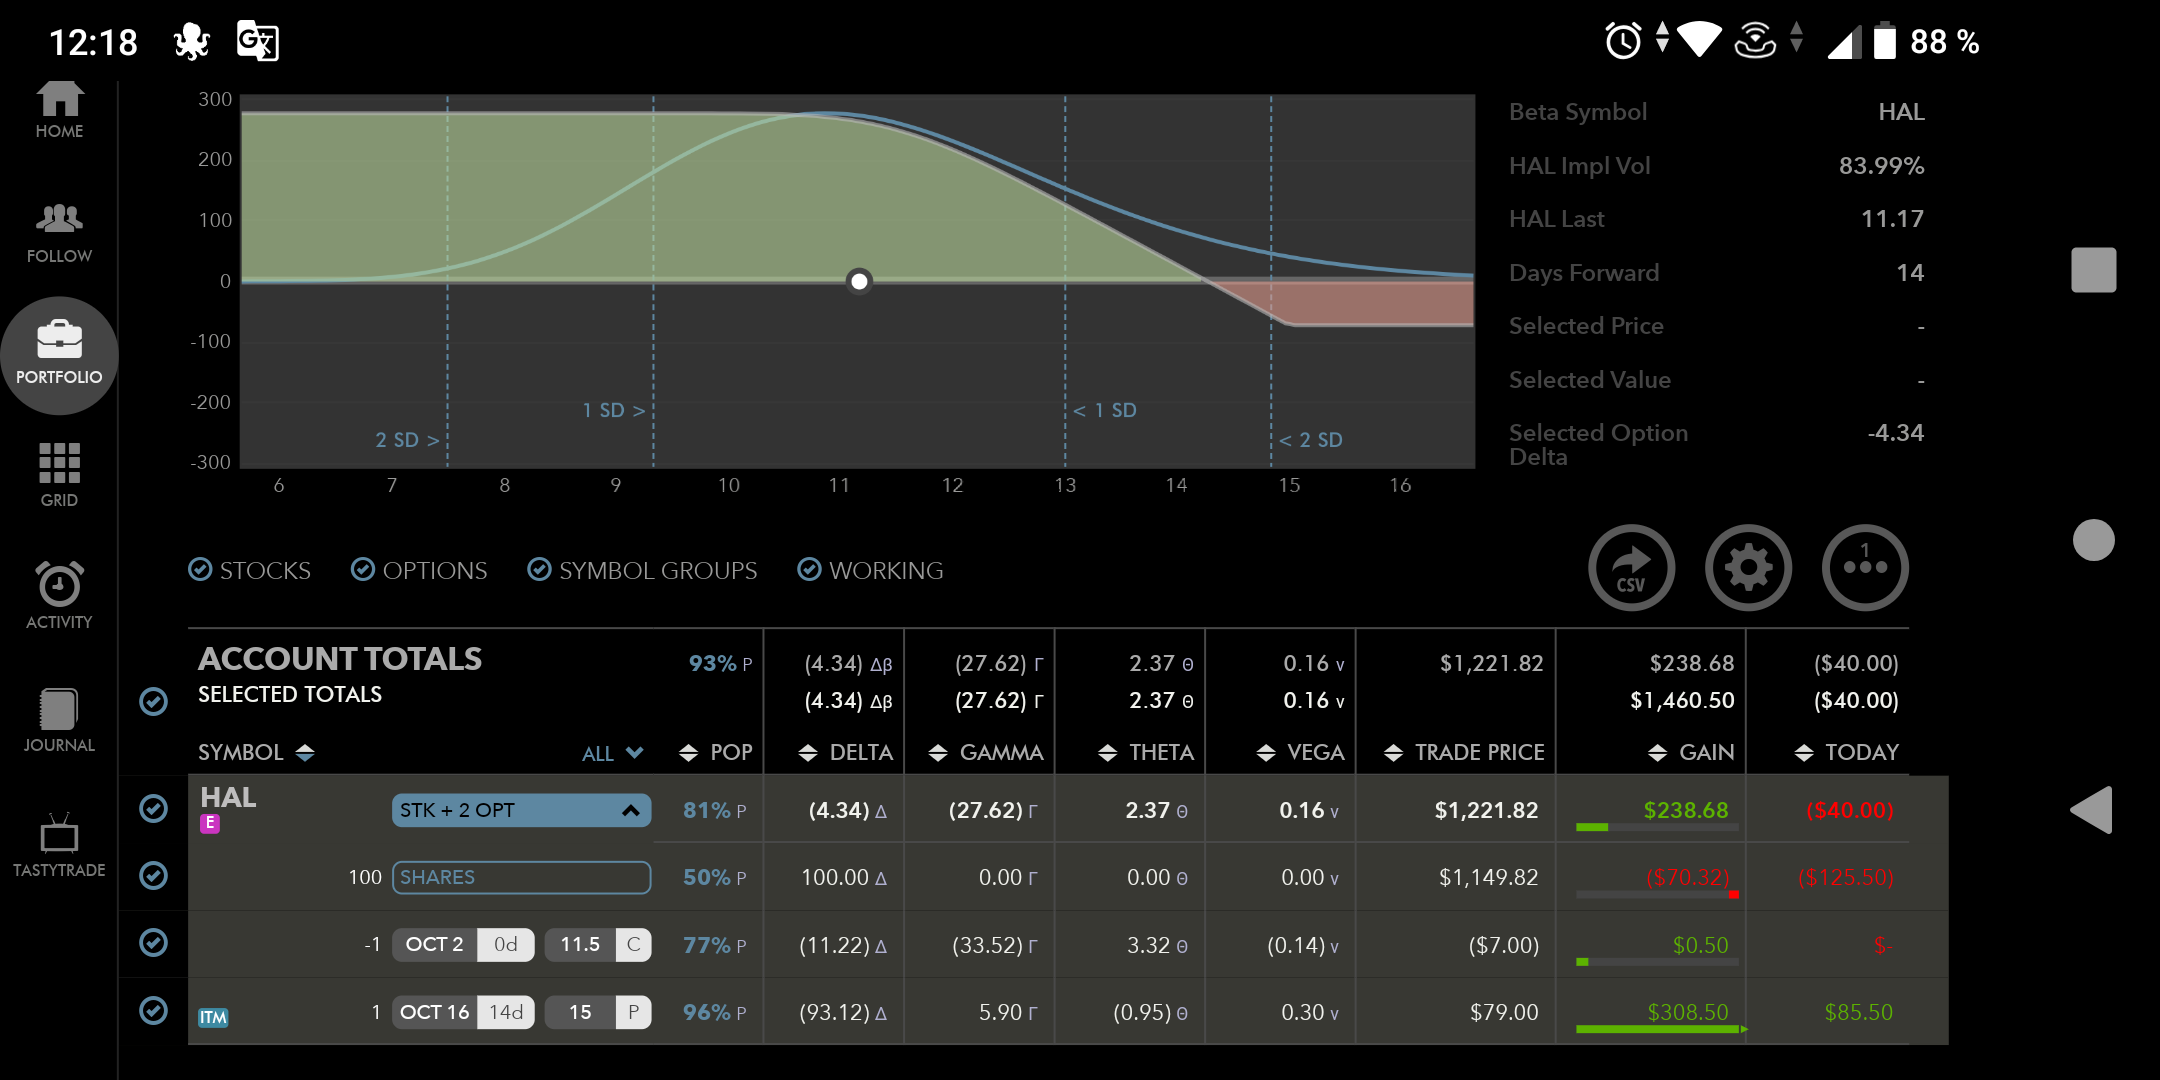Toggle the STOCKS filter checkbox
The image size is (2160, 1080).
click(x=201, y=570)
